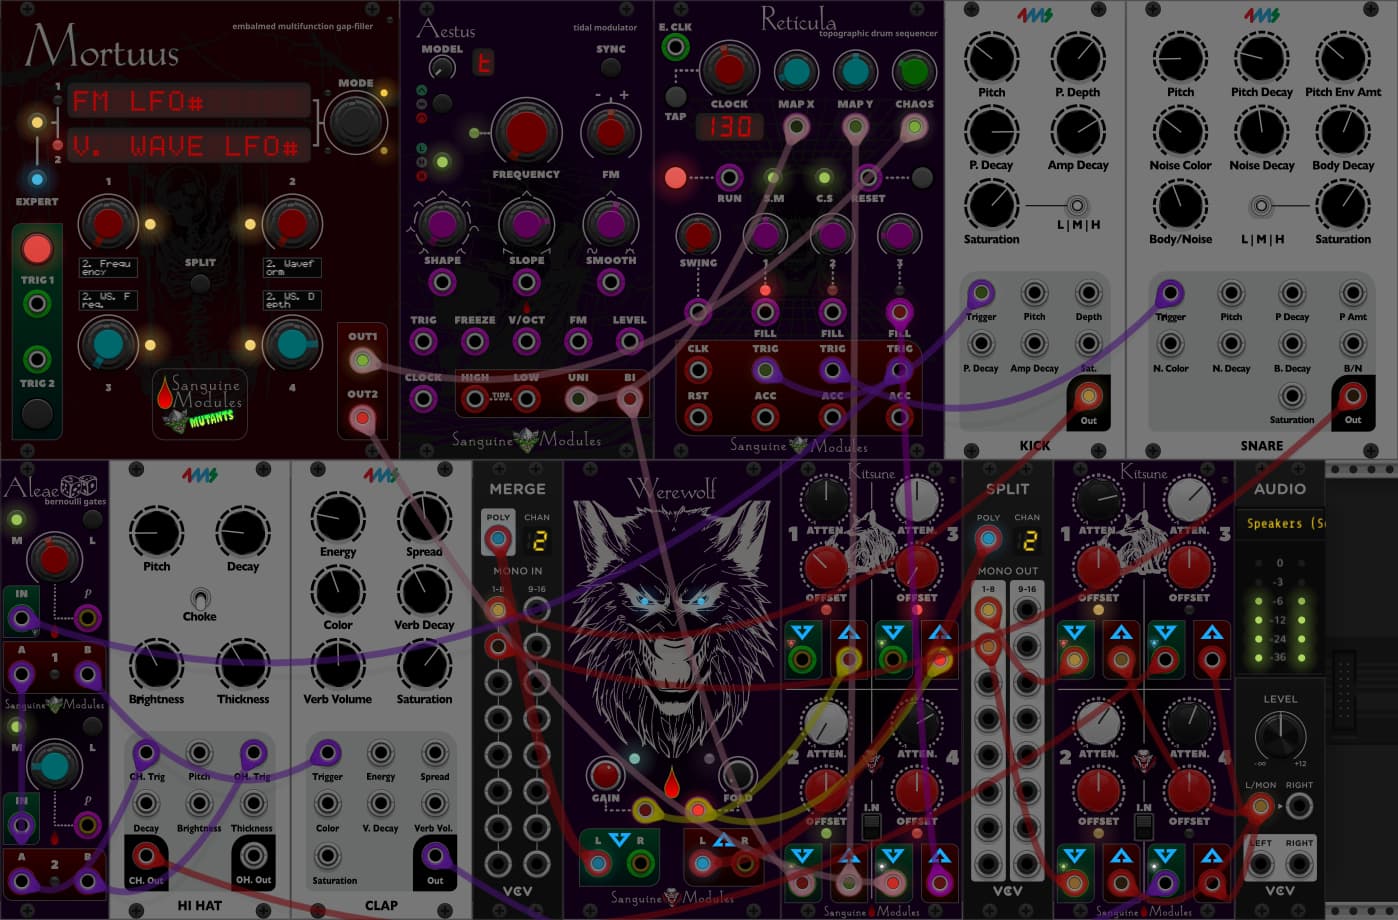Open the CHAN display on MERGE
The width and height of the screenshot is (1398, 920).
(x=538, y=540)
